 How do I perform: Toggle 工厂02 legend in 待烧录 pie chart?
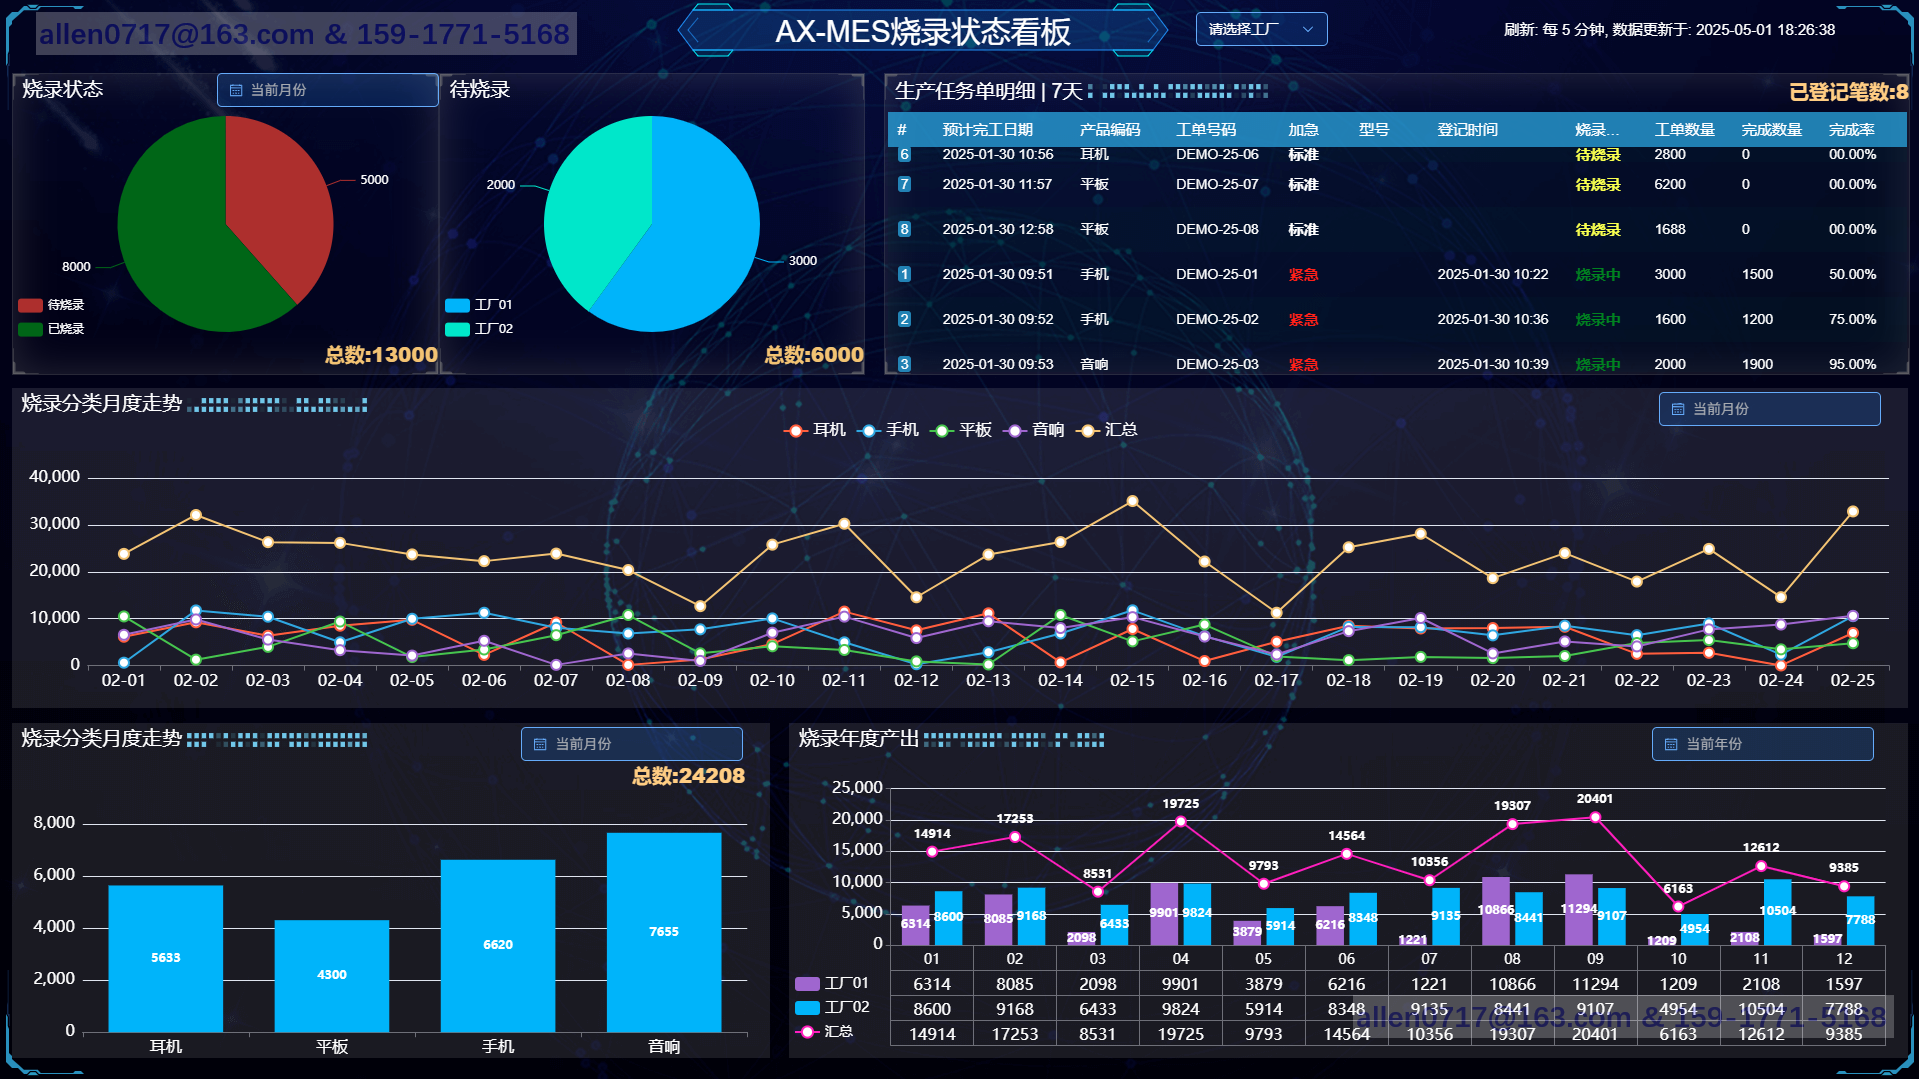pyautogui.click(x=479, y=329)
